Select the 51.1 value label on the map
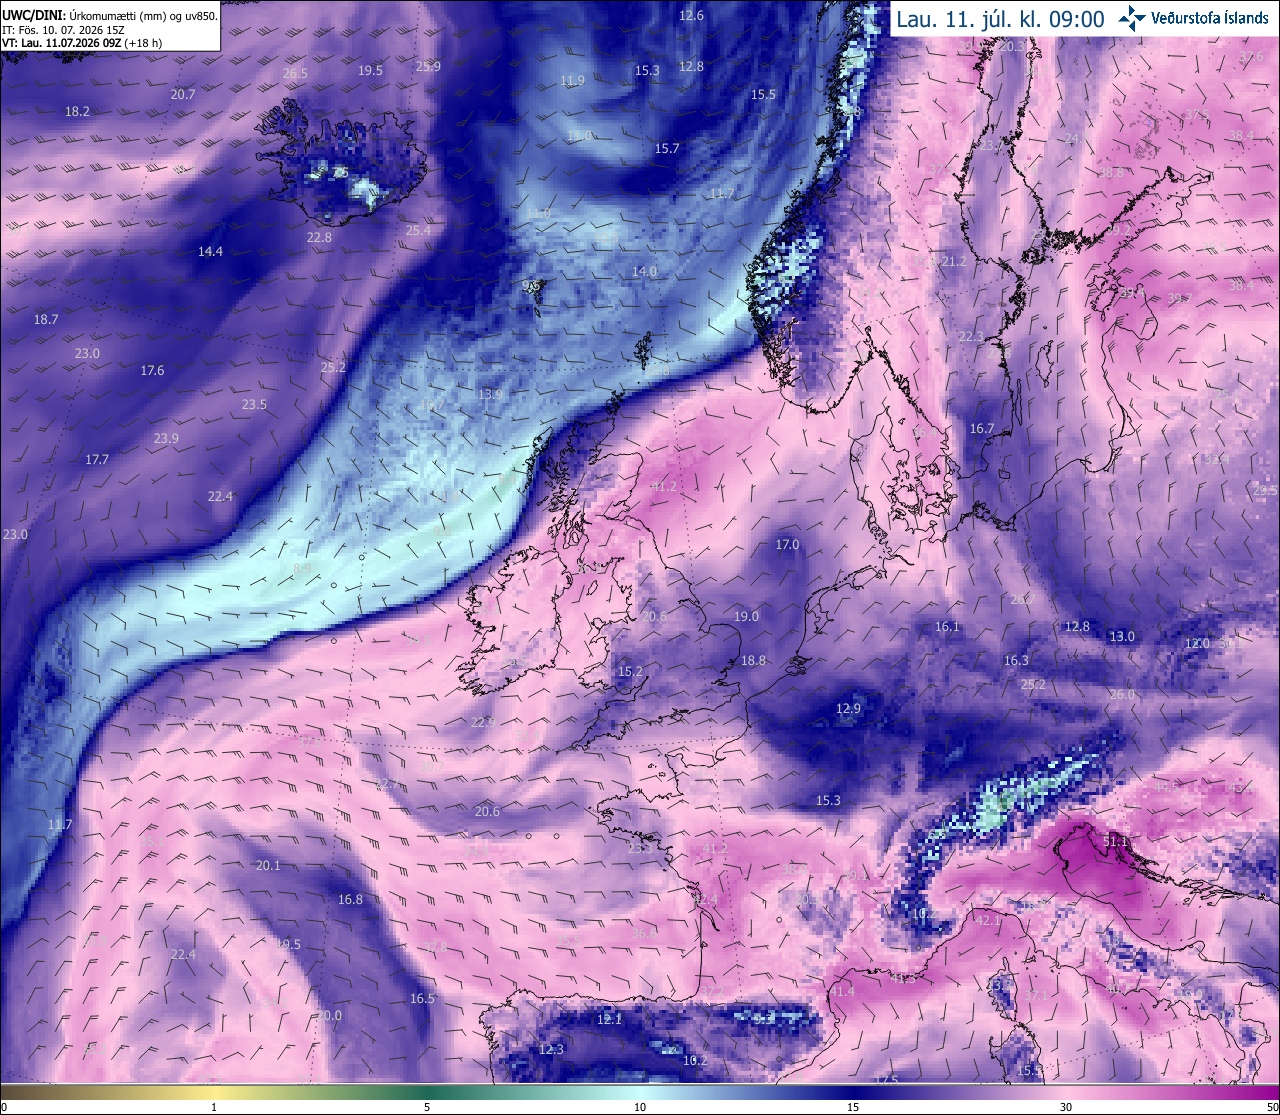 [1115, 842]
